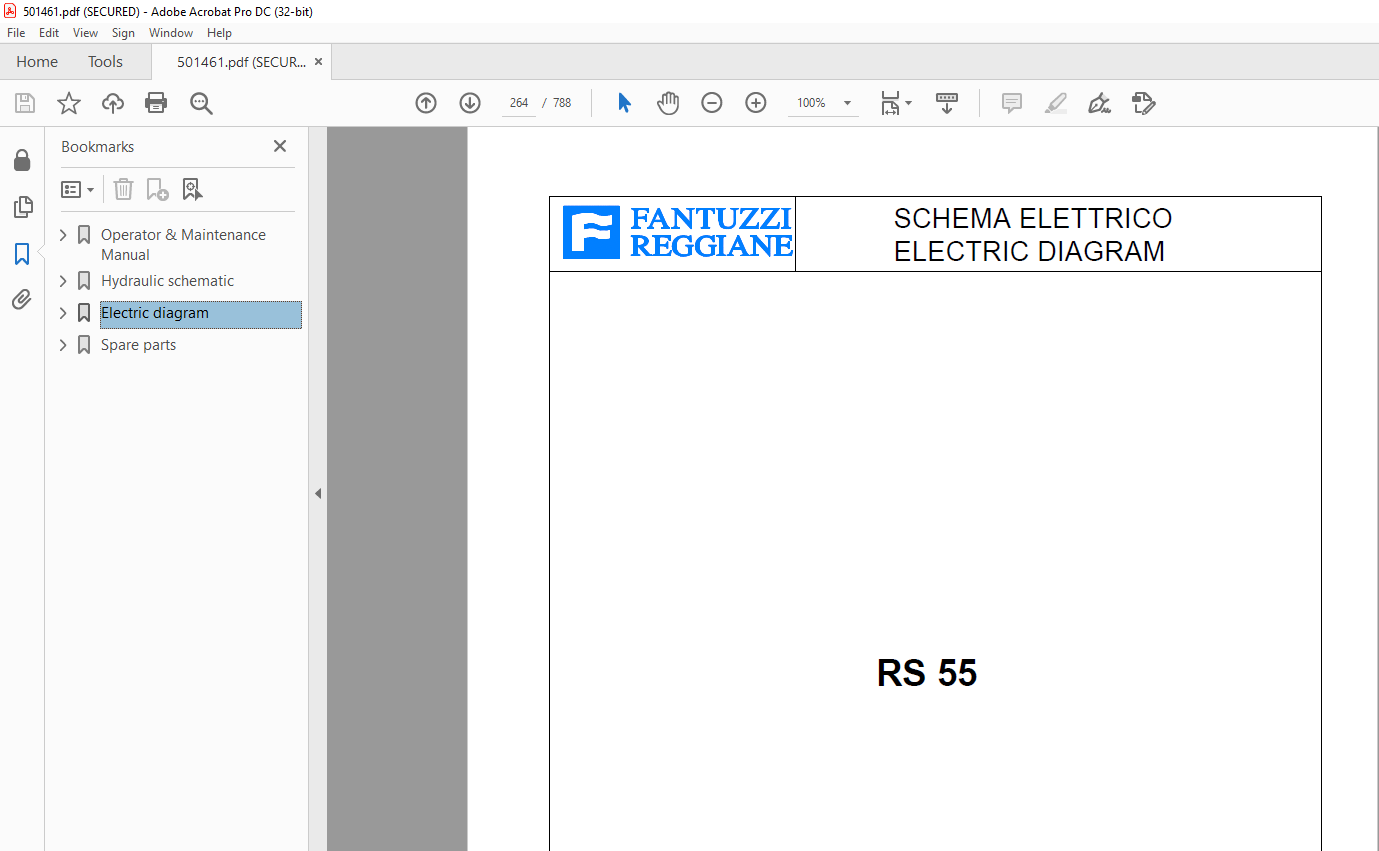Toggle the Bookmarks side panel icon
This screenshot has height=851, width=1379.
coord(22,254)
